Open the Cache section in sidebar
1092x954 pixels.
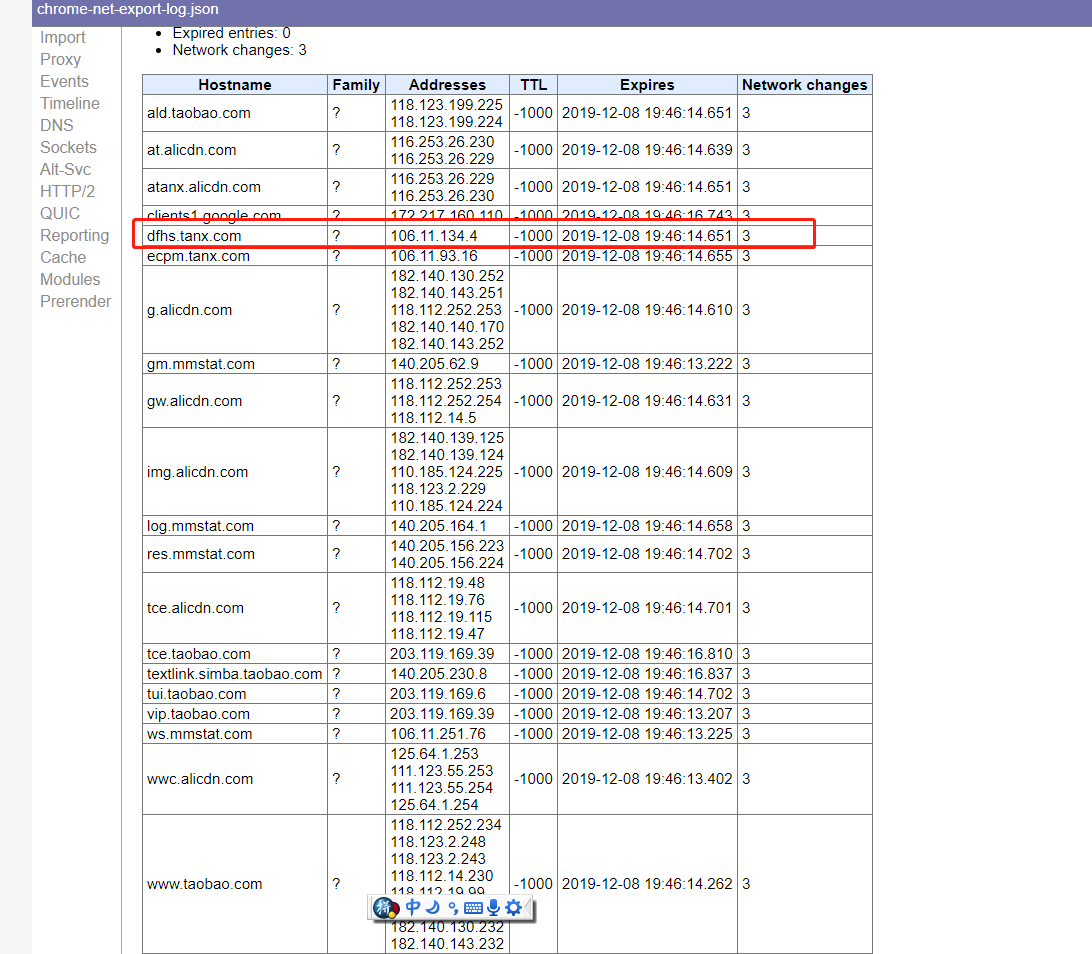63,258
